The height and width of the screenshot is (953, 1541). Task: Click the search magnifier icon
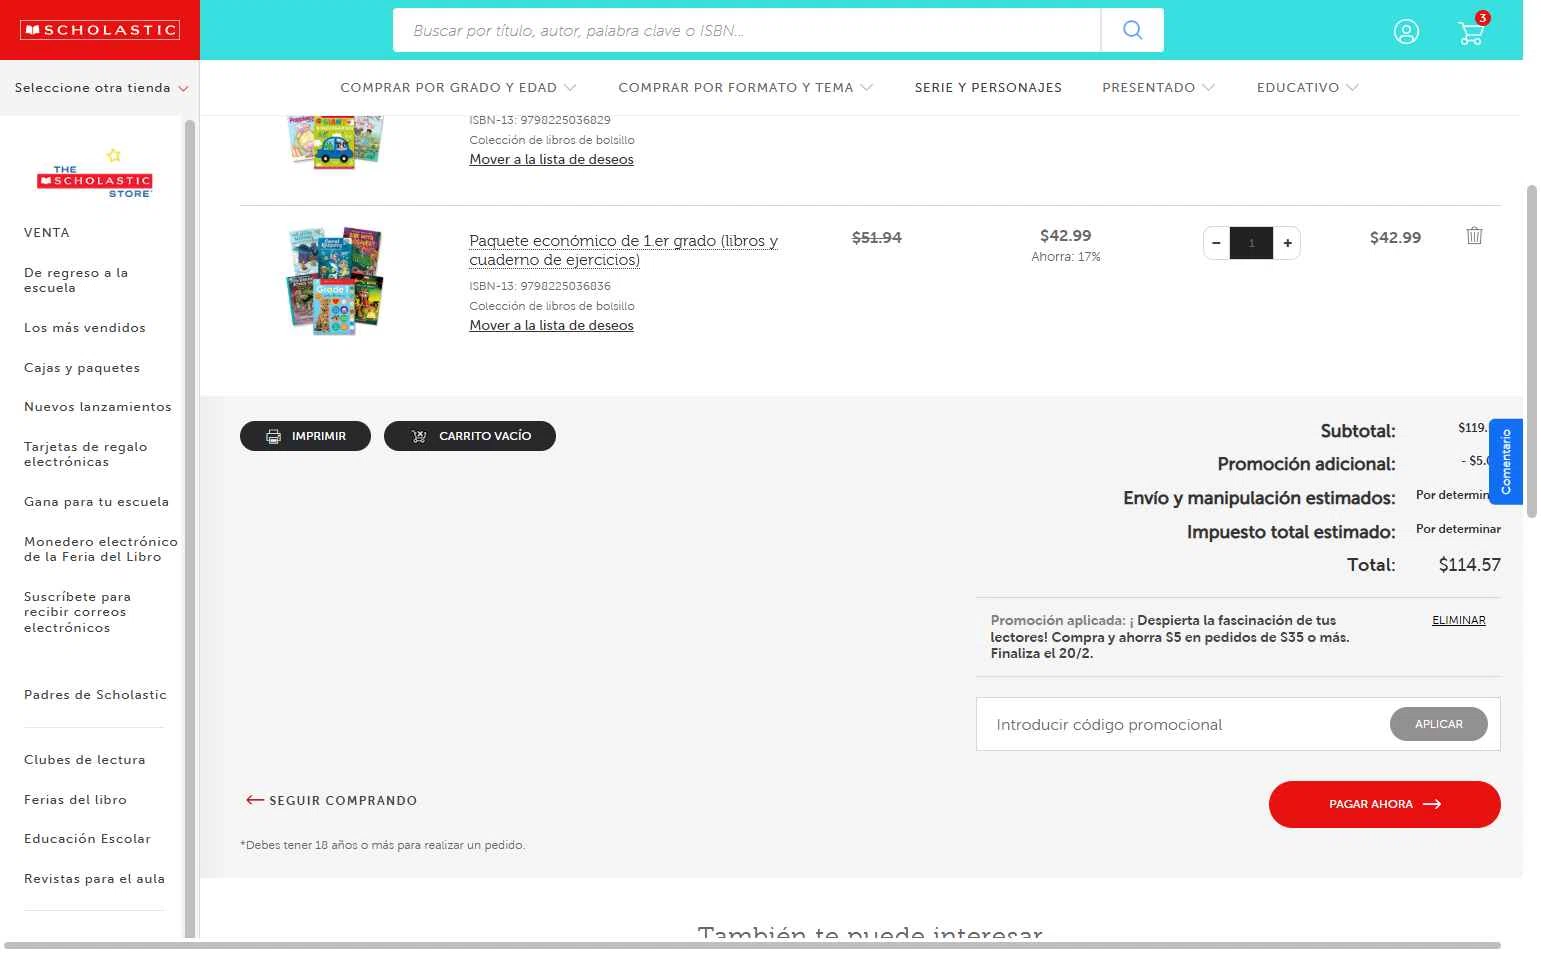[1132, 30]
